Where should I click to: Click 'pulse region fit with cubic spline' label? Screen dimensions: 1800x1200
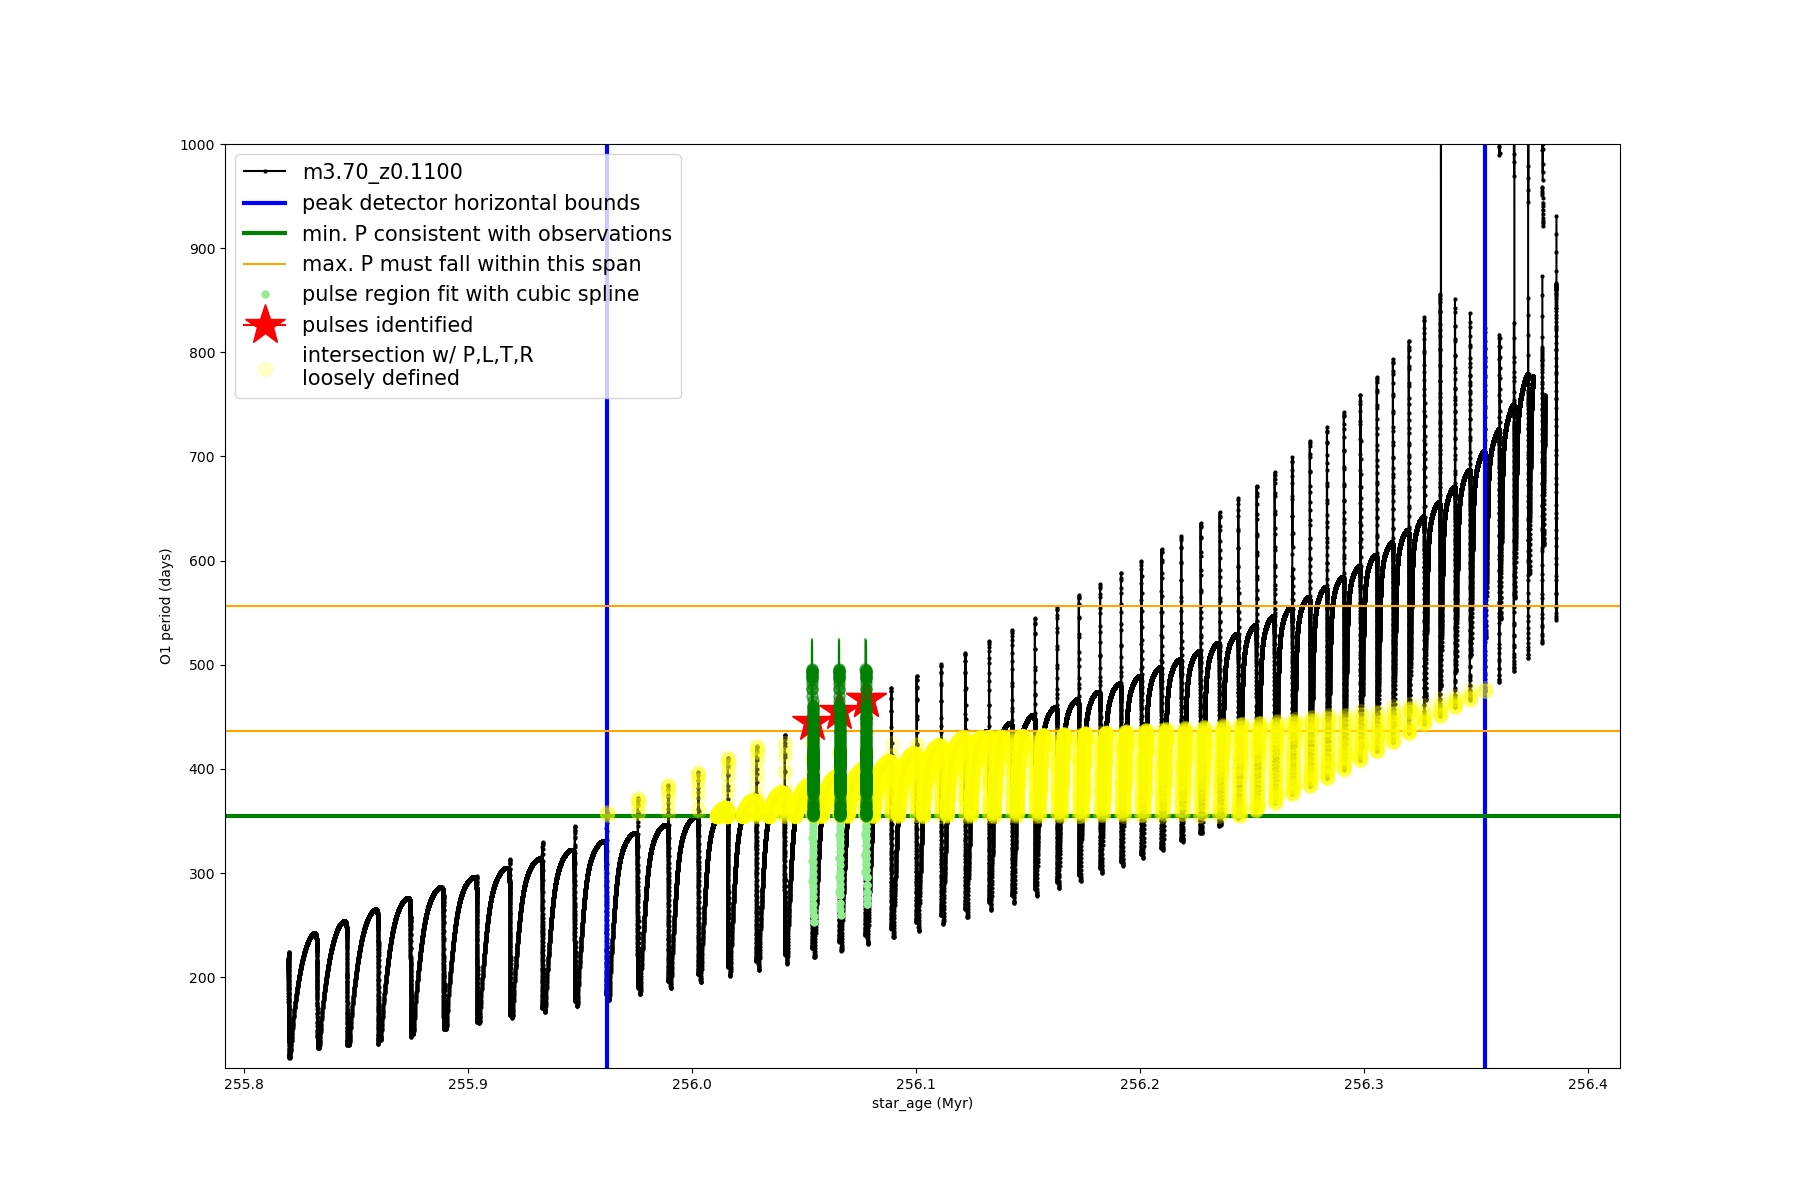point(470,294)
